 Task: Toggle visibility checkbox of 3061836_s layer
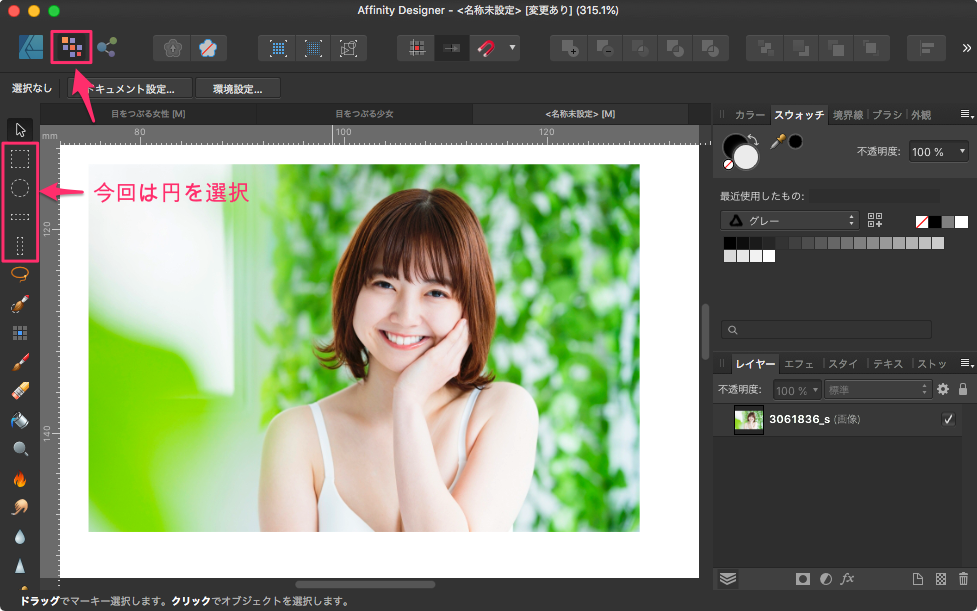948,420
